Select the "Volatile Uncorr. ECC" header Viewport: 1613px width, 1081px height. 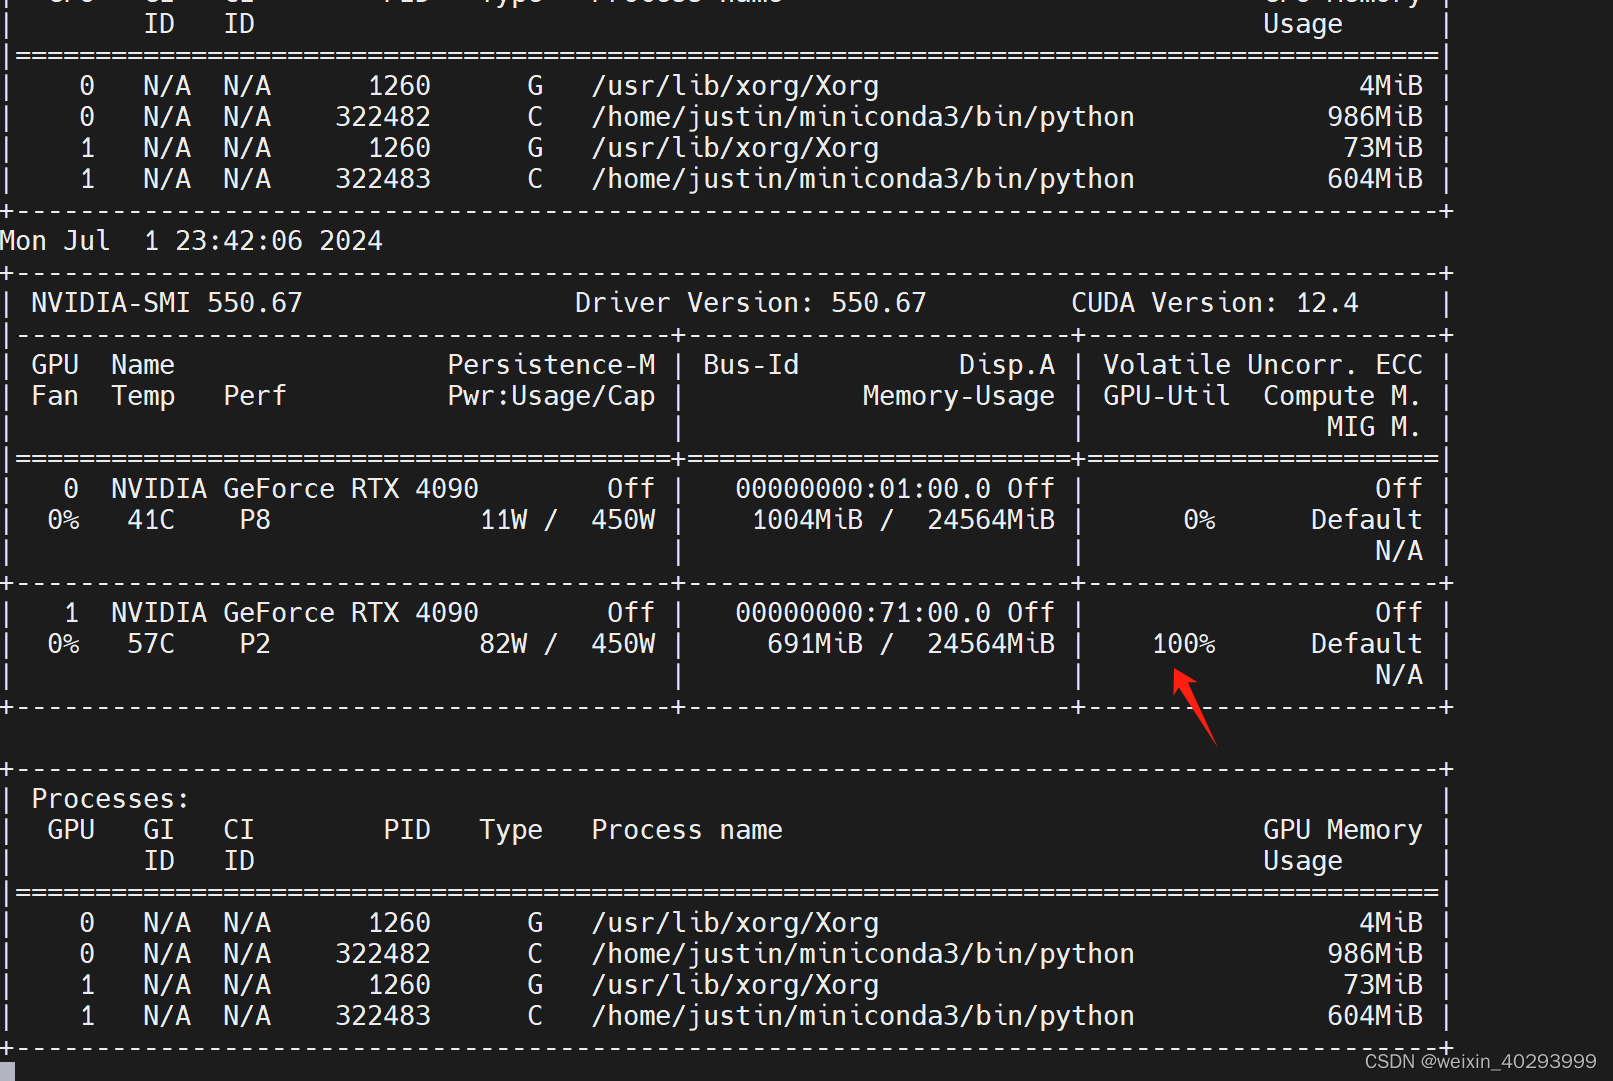[1263, 365]
